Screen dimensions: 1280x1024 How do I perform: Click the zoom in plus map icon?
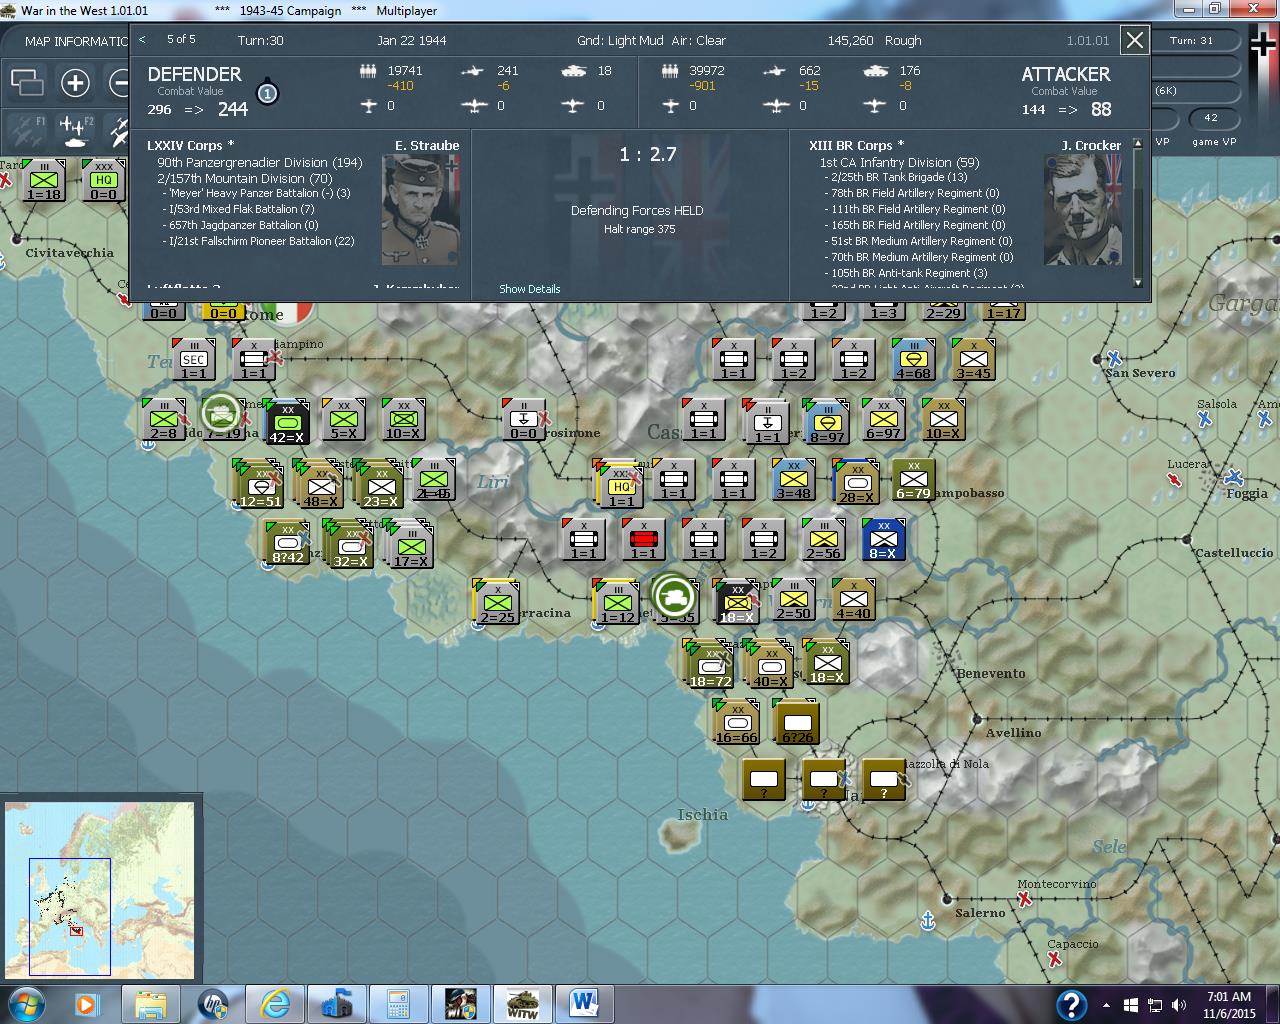click(x=75, y=82)
